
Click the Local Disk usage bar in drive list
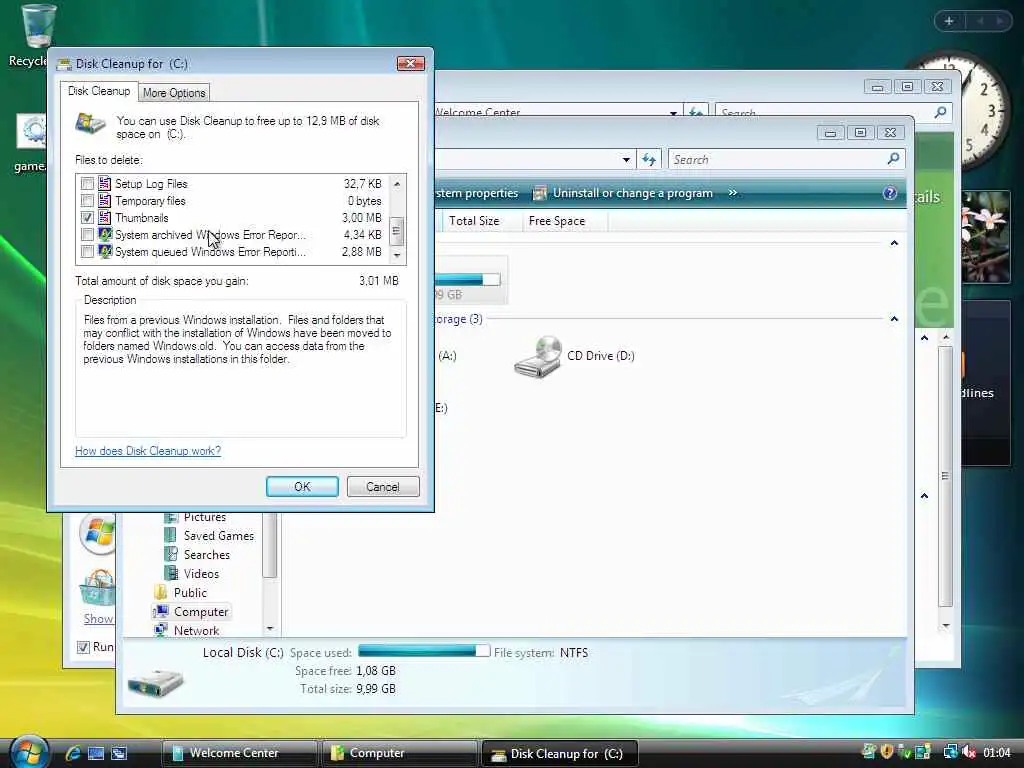[468, 280]
